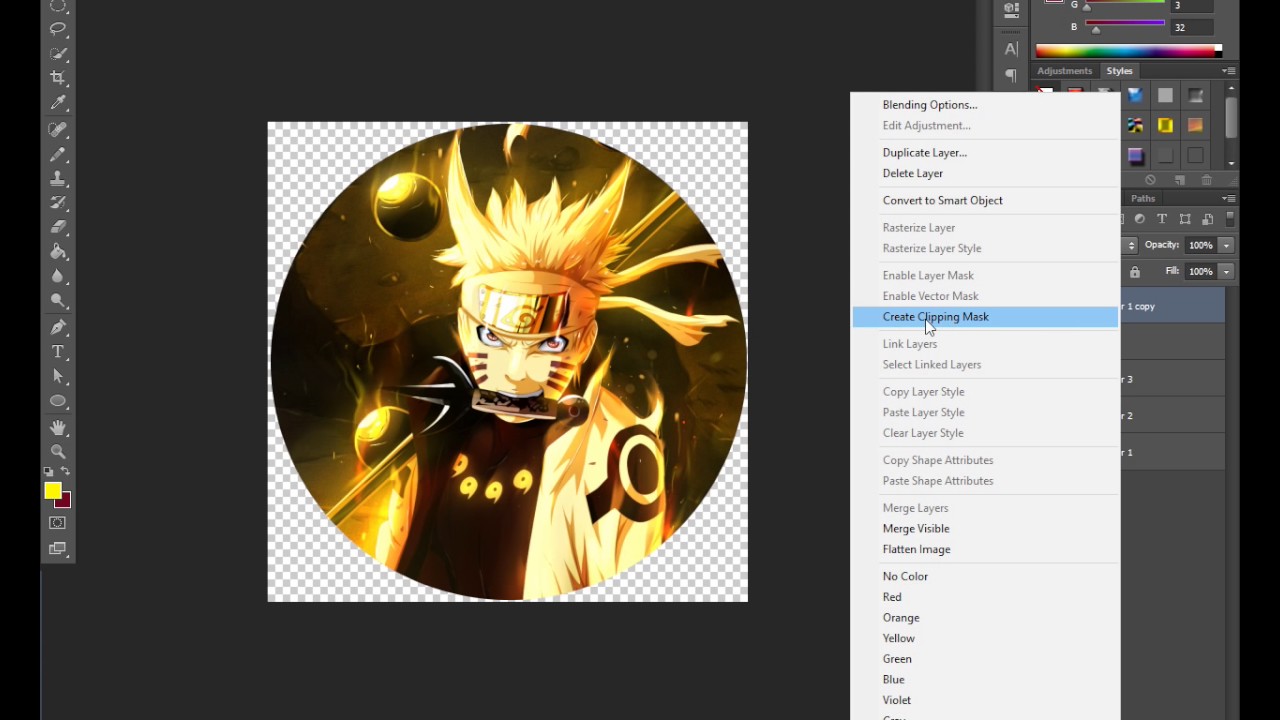The height and width of the screenshot is (720, 1280).
Task: Open the blend mode dropdown
Action: click(1130, 245)
